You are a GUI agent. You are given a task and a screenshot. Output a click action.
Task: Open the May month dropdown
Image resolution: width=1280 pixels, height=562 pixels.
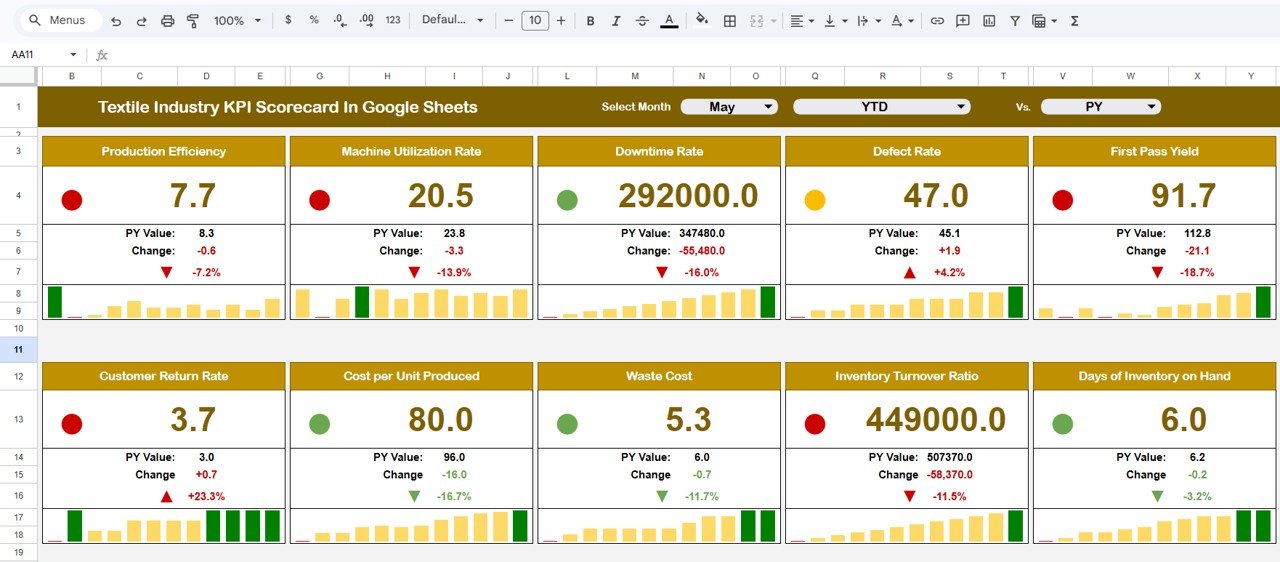(729, 107)
